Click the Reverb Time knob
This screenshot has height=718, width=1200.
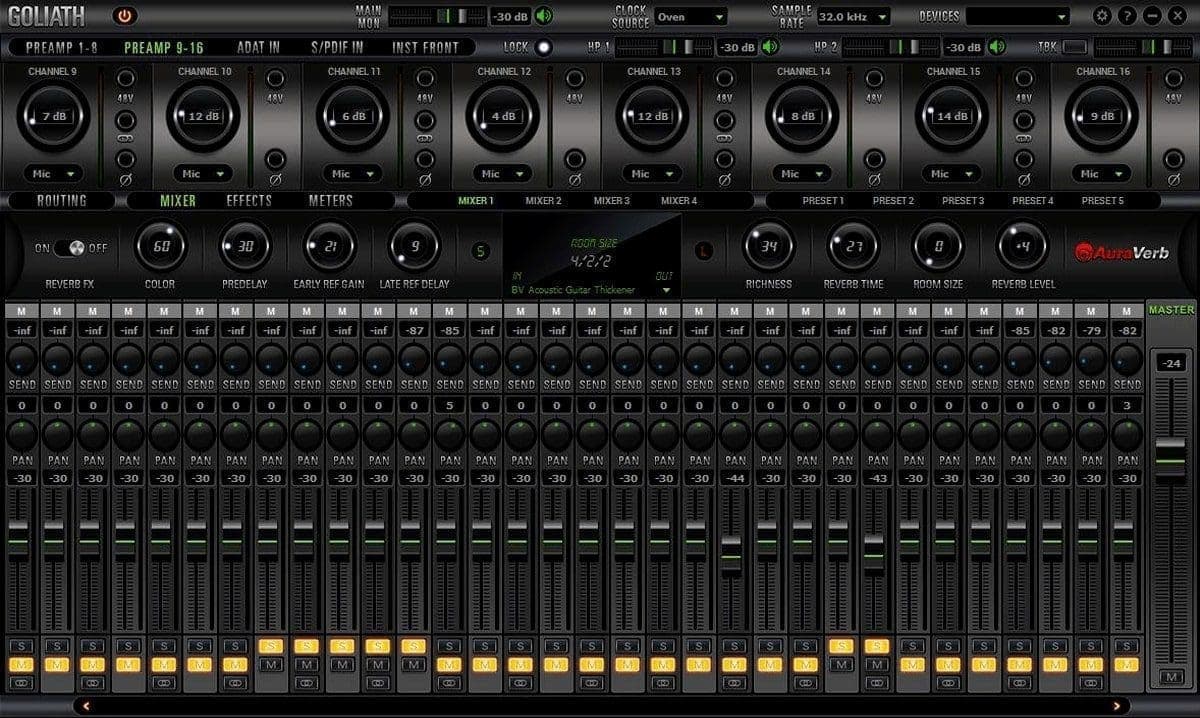tap(853, 246)
